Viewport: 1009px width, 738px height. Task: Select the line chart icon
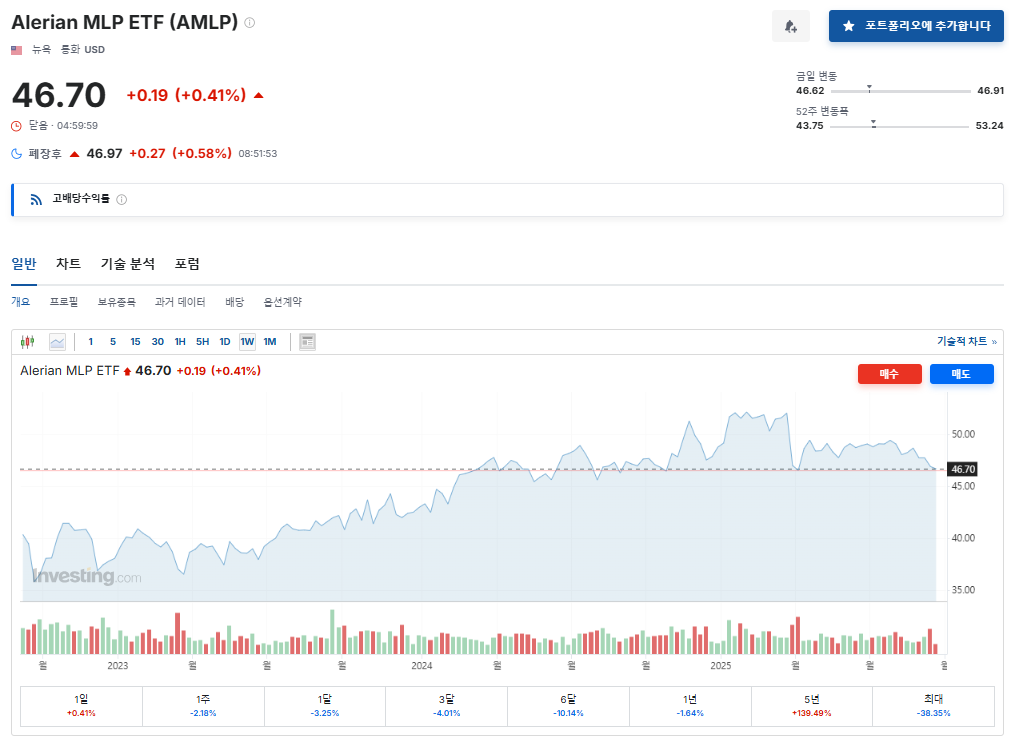point(57,341)
